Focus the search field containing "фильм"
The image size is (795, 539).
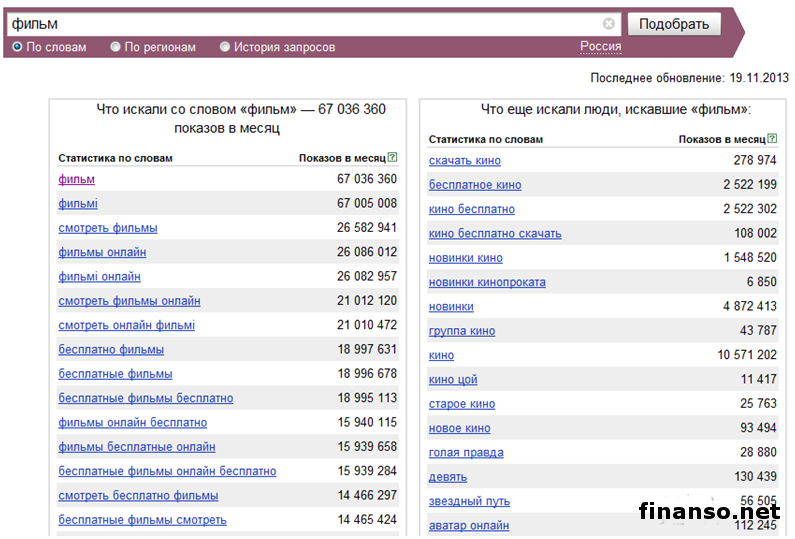click(x=300, y=24)
